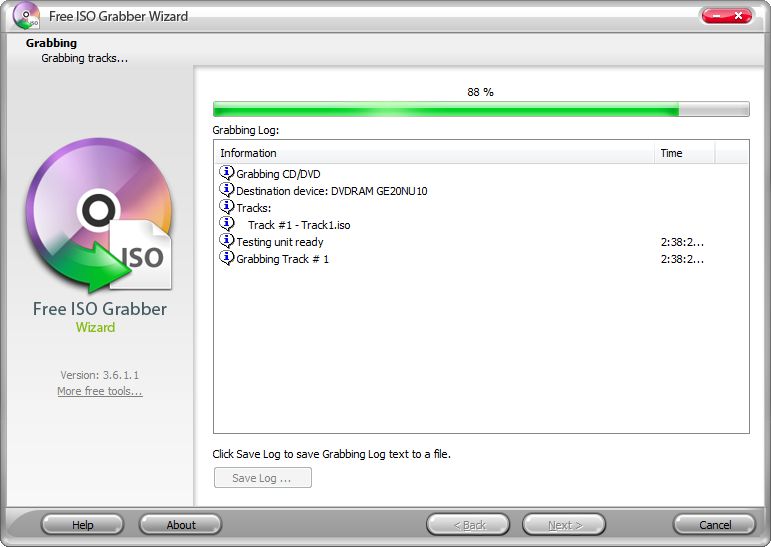Image resolution: width=771 pixels, height=547 pixels.
Task: Open the About dialog
Action: point(180,525)
